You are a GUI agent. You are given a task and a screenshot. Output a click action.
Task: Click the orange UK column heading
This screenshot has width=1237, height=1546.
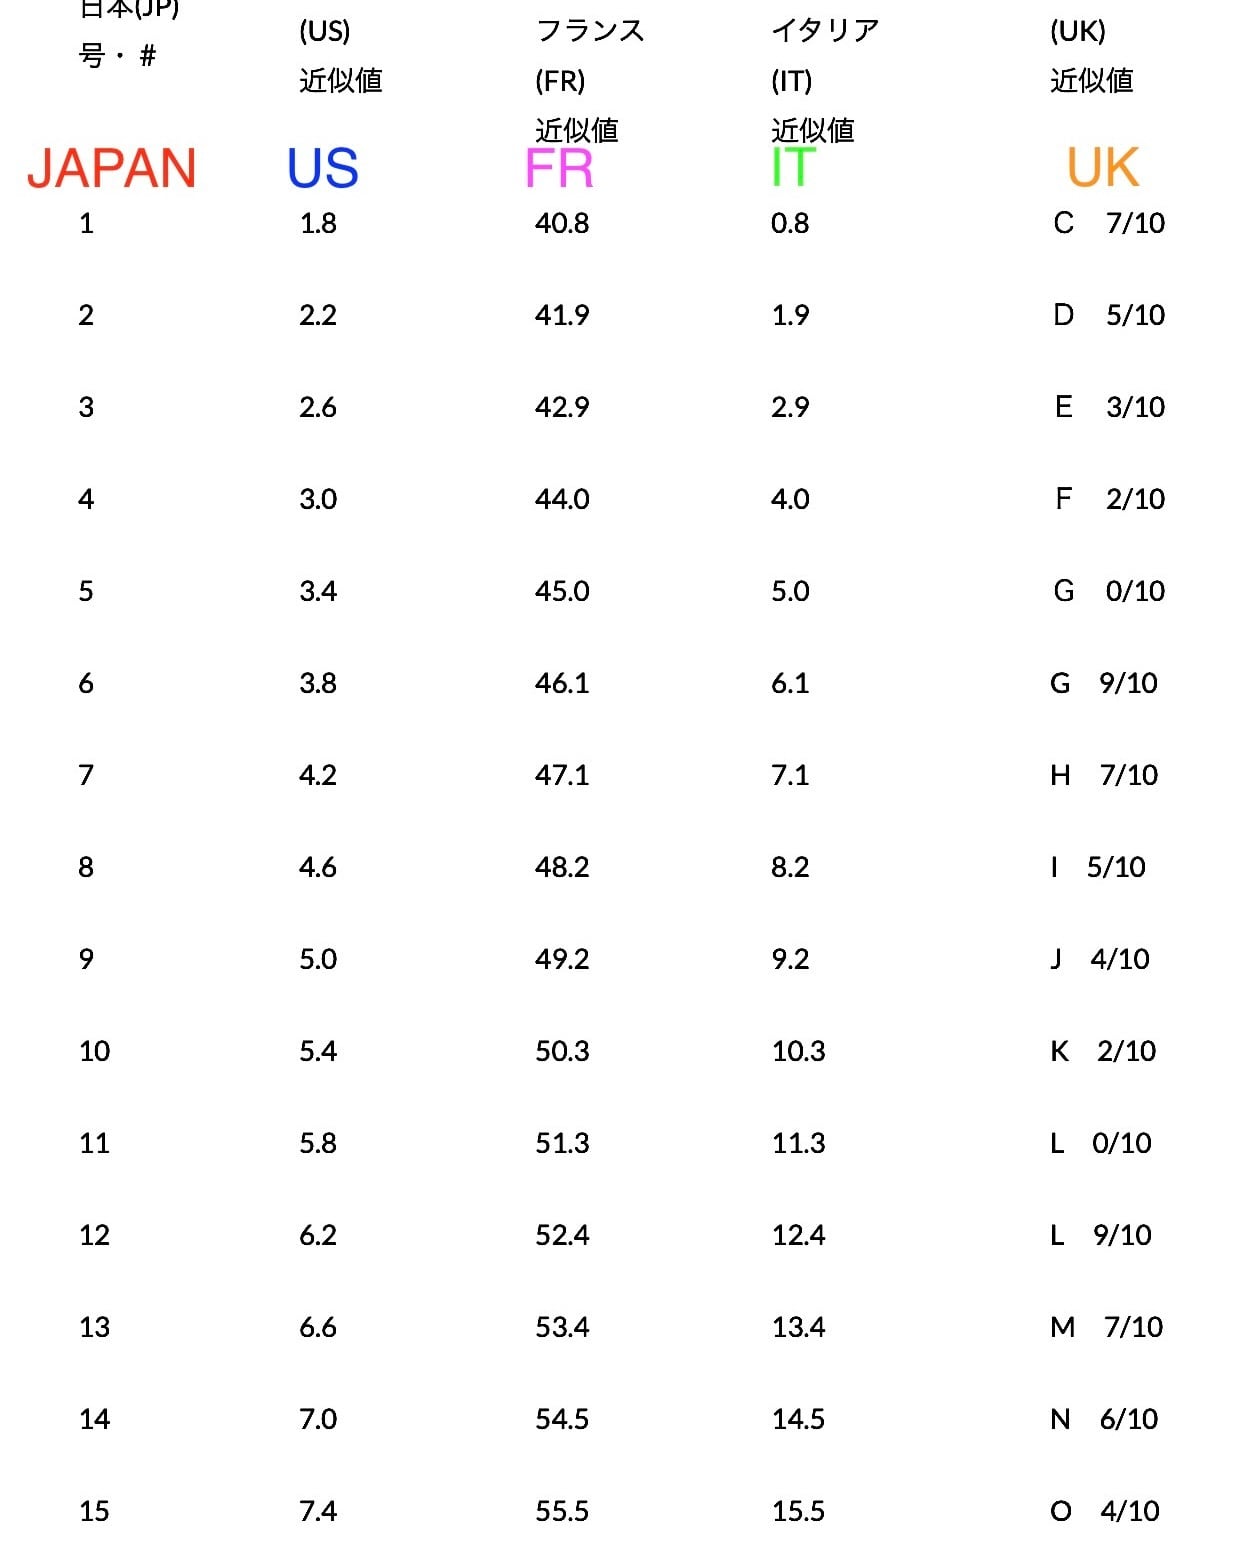(x=1102, y=168)
